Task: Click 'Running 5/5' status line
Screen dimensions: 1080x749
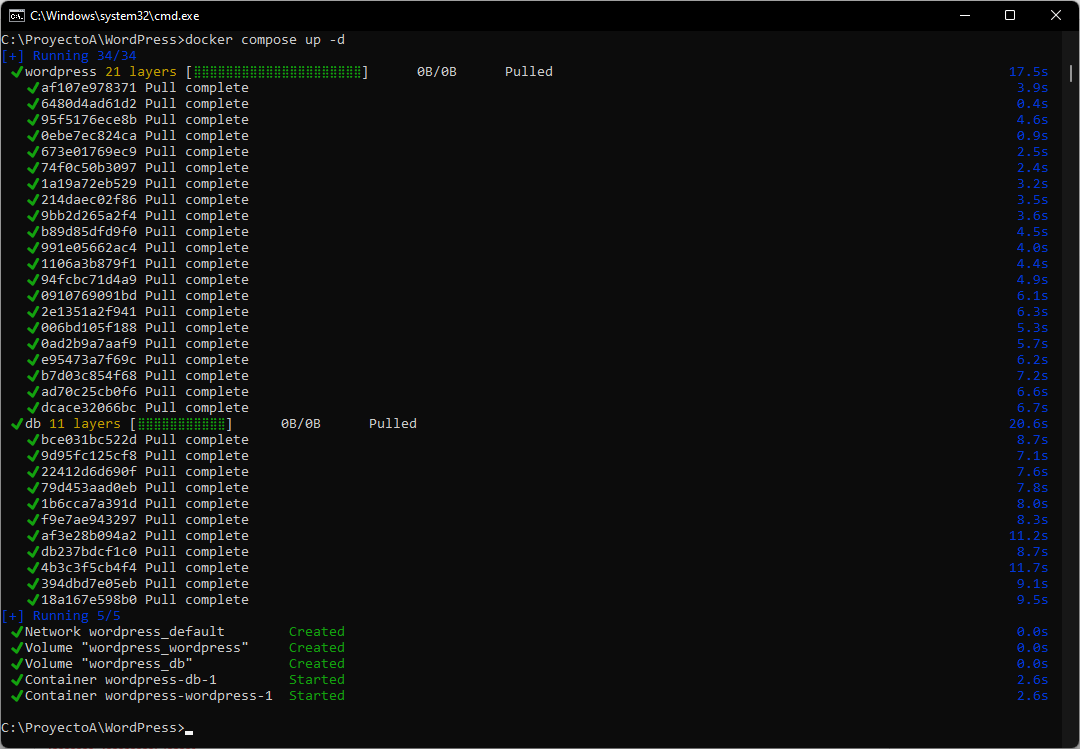Action: tap(61, 616)
